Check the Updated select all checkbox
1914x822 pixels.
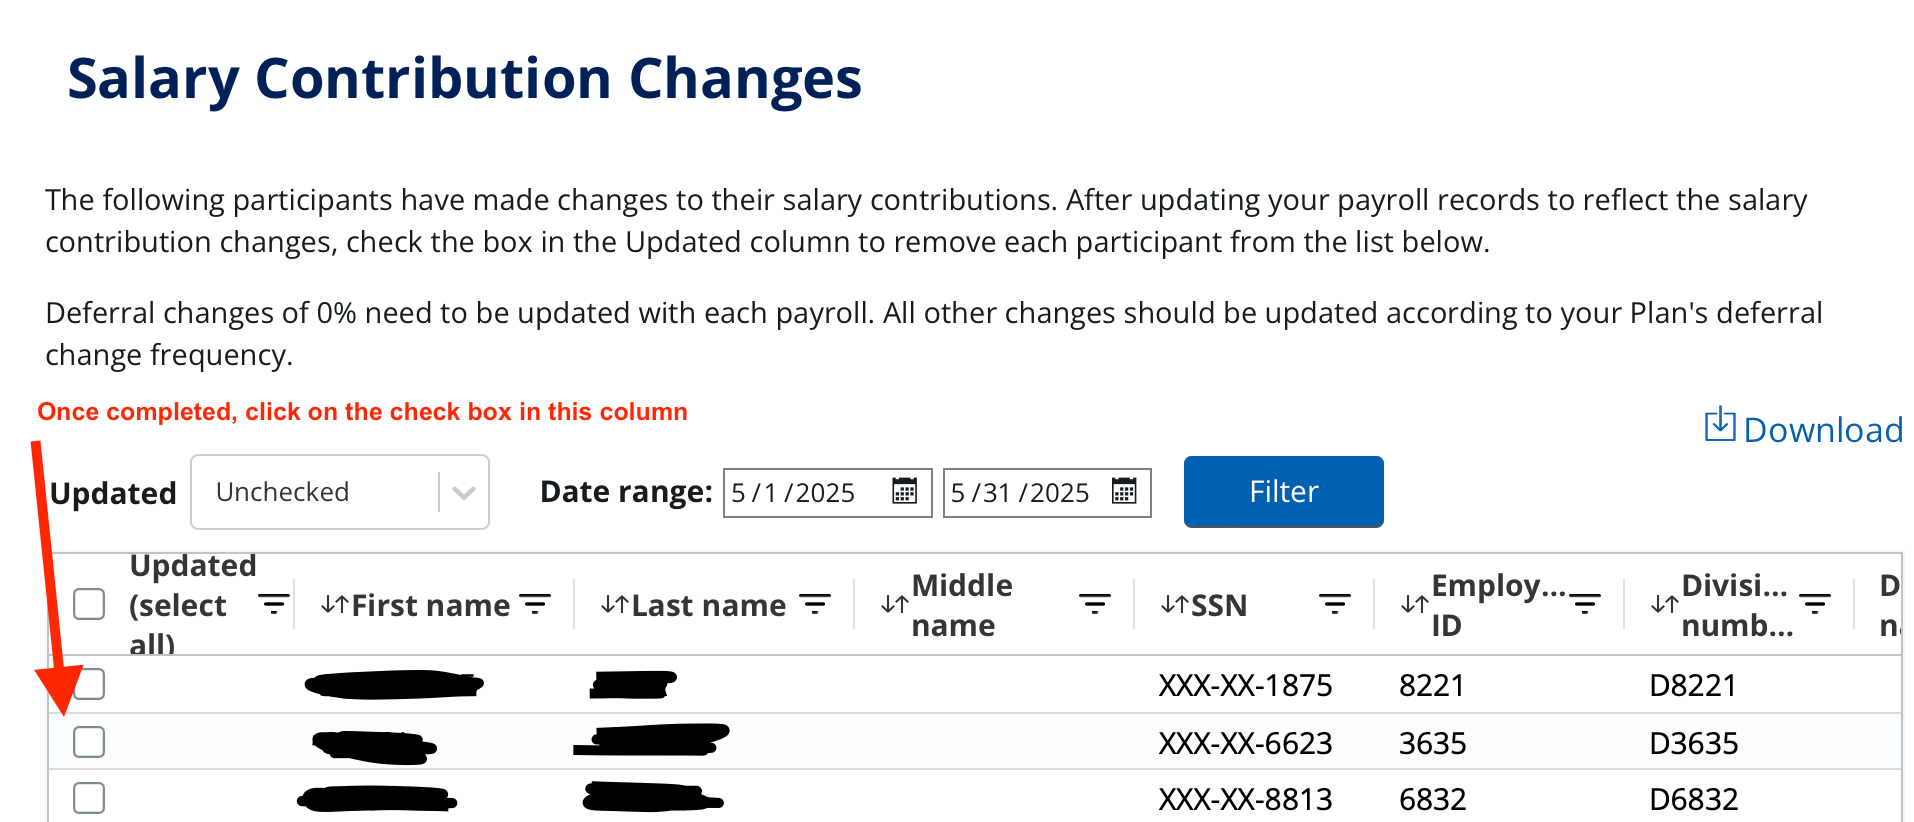pyautogui.click(x=89, y=604)
